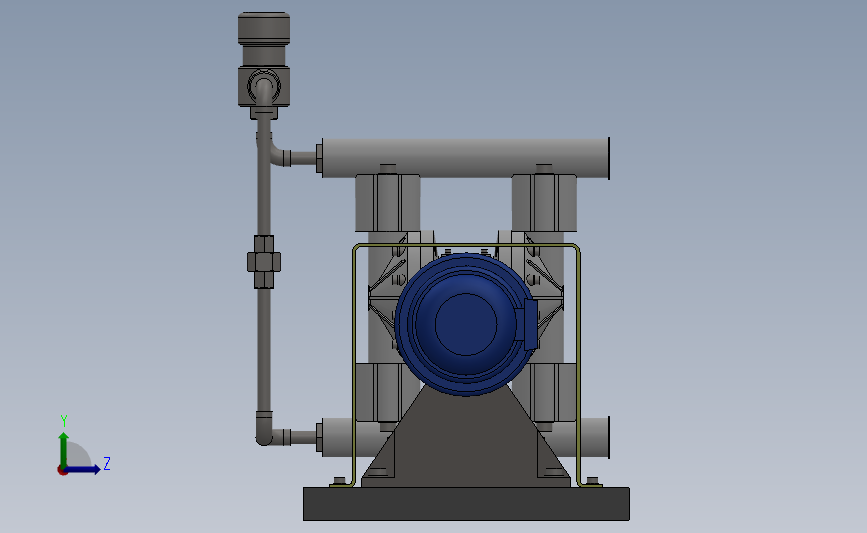Pick the left anchor bolt on base
The image size is (867, 533).
340,481
